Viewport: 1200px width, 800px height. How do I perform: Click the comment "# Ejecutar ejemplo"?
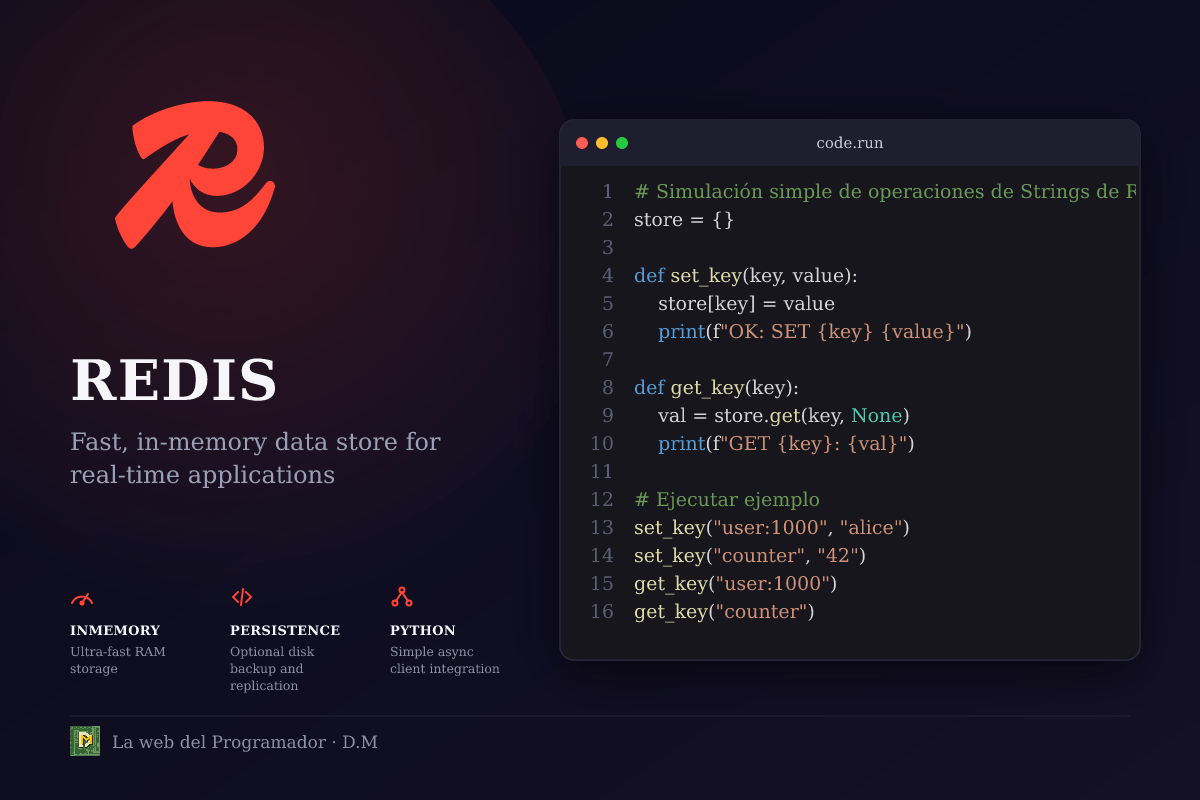point(727,499)
